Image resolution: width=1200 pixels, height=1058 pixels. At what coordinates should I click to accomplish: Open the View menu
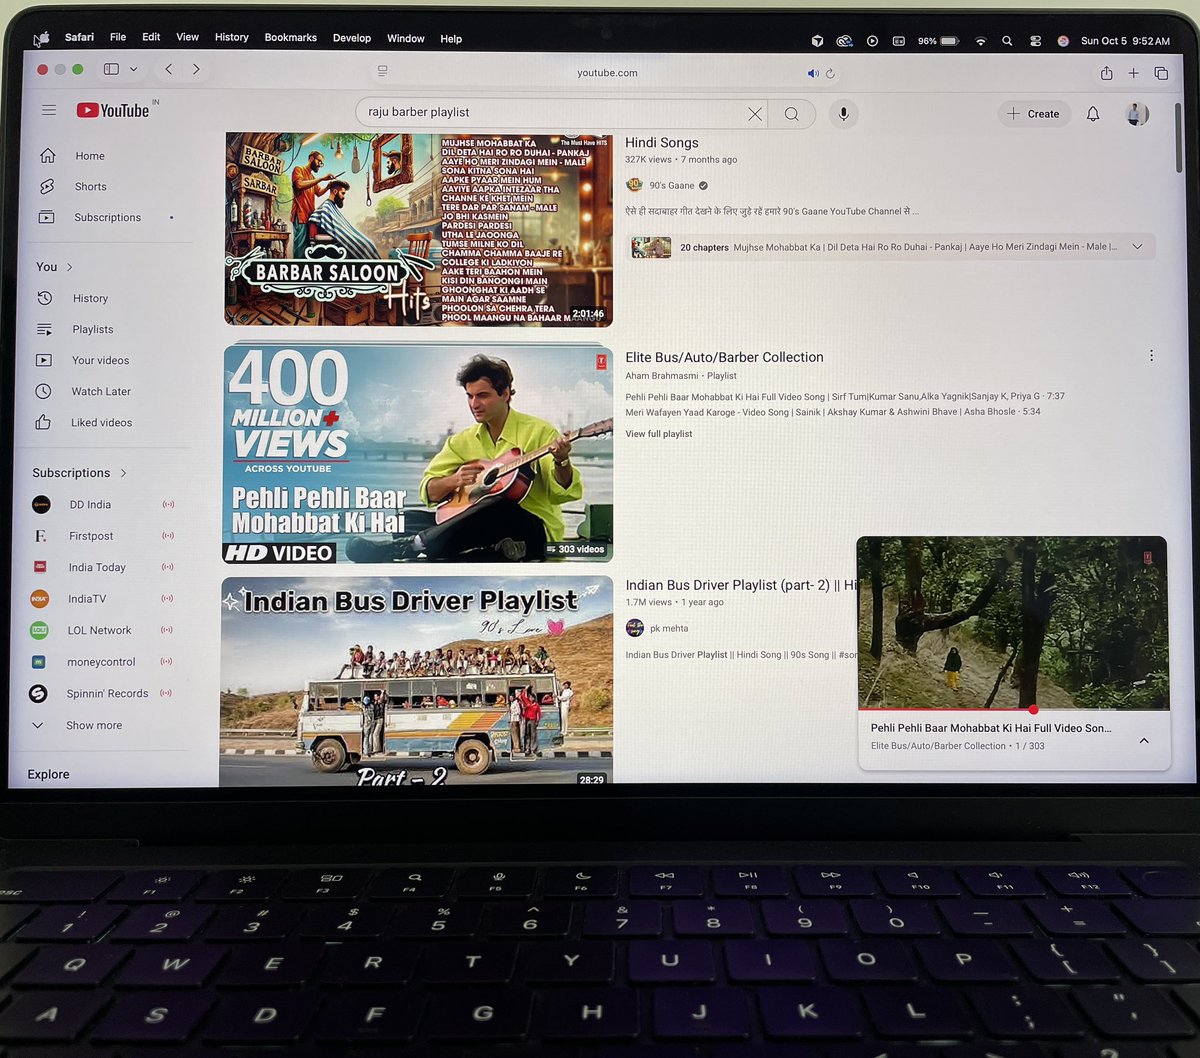(188, 37)
